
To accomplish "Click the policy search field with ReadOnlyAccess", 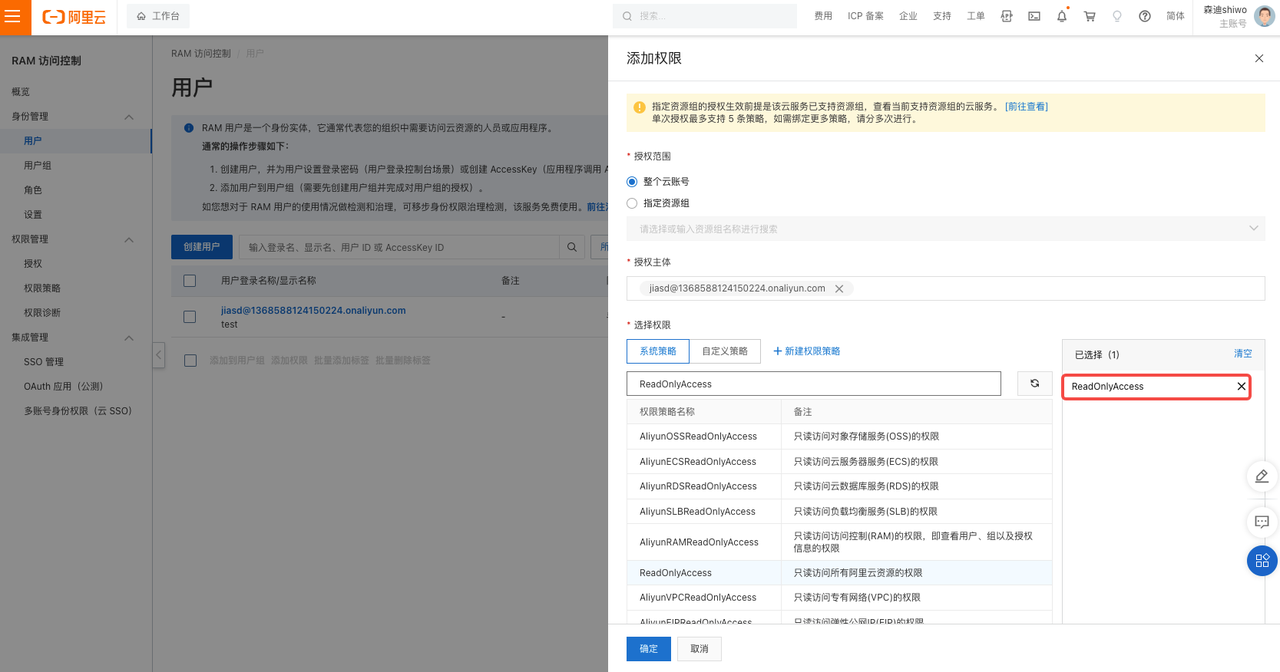I will (814, 384).
